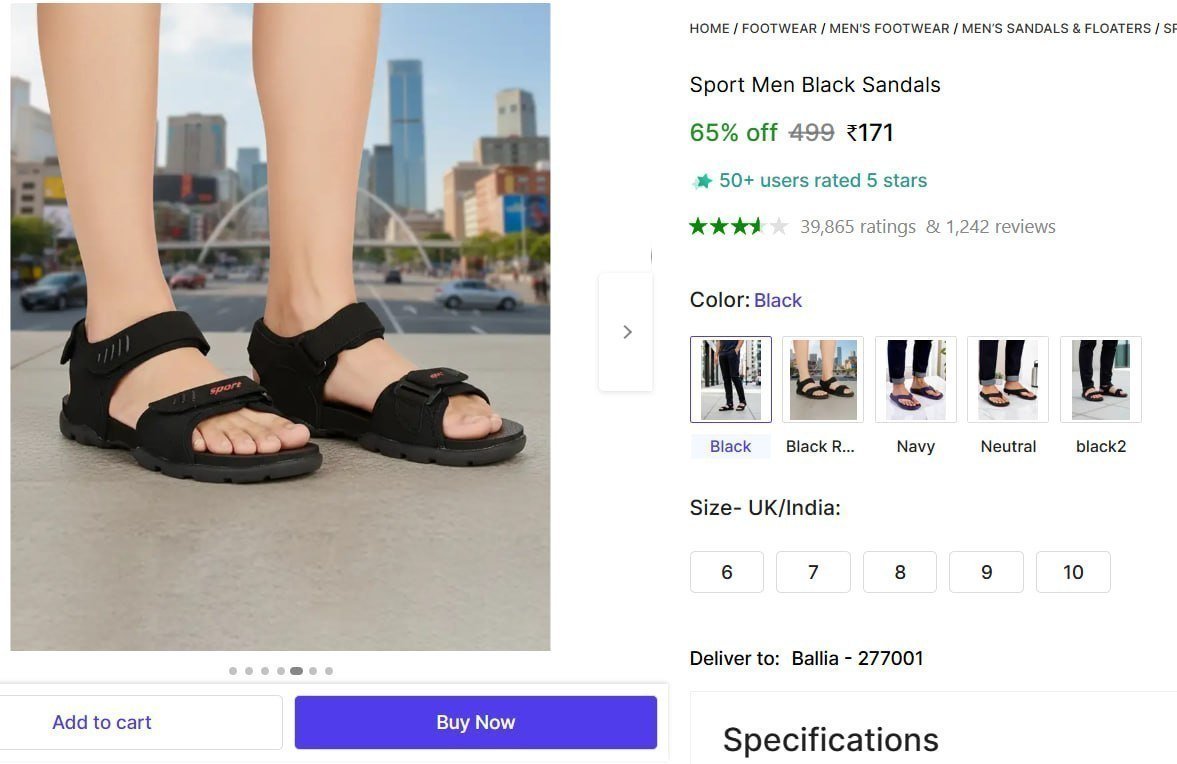Image resolution: width=1177 pixels, height=764 pixels.
Task: Choose size 10 for the sandals
Action: tap(1073, 572)
